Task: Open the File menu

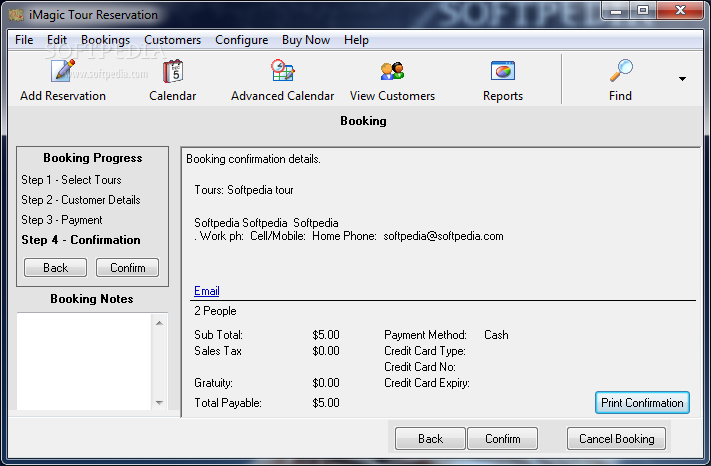Action: [24, 40]
